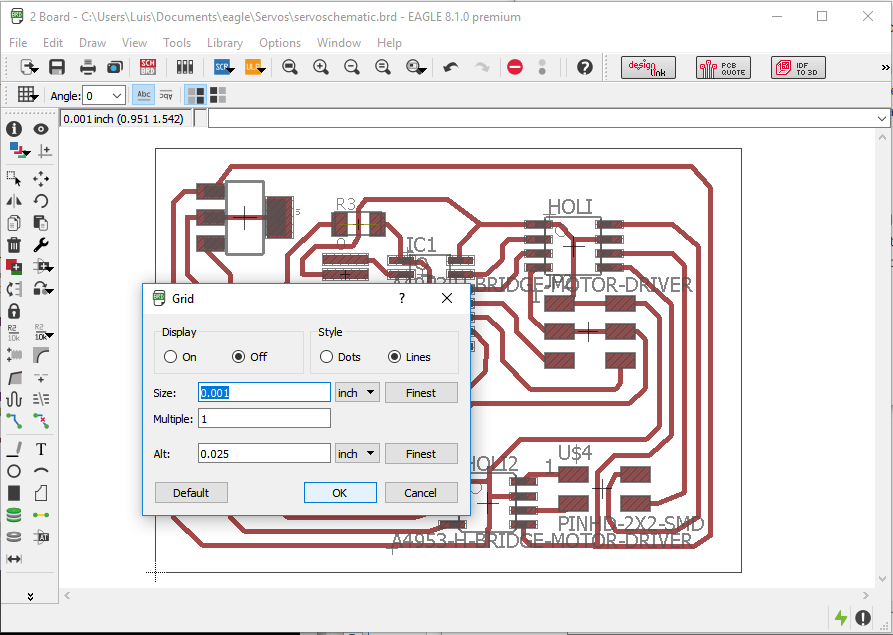The width and height of the screenshot is (893, 635).
Task: Set grid Display to On
Action: point(180,357)
